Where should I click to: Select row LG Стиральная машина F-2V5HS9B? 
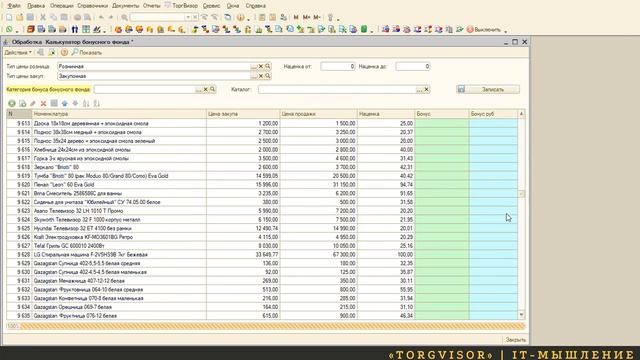click(x=262, y=254)
